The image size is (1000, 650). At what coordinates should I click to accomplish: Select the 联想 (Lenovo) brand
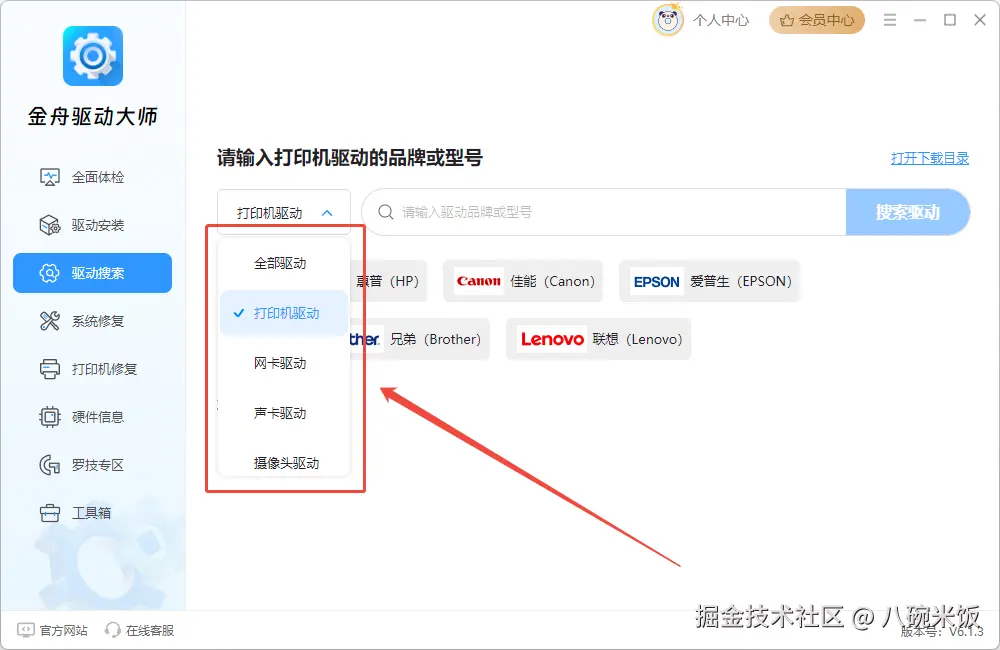pos(598,339)
